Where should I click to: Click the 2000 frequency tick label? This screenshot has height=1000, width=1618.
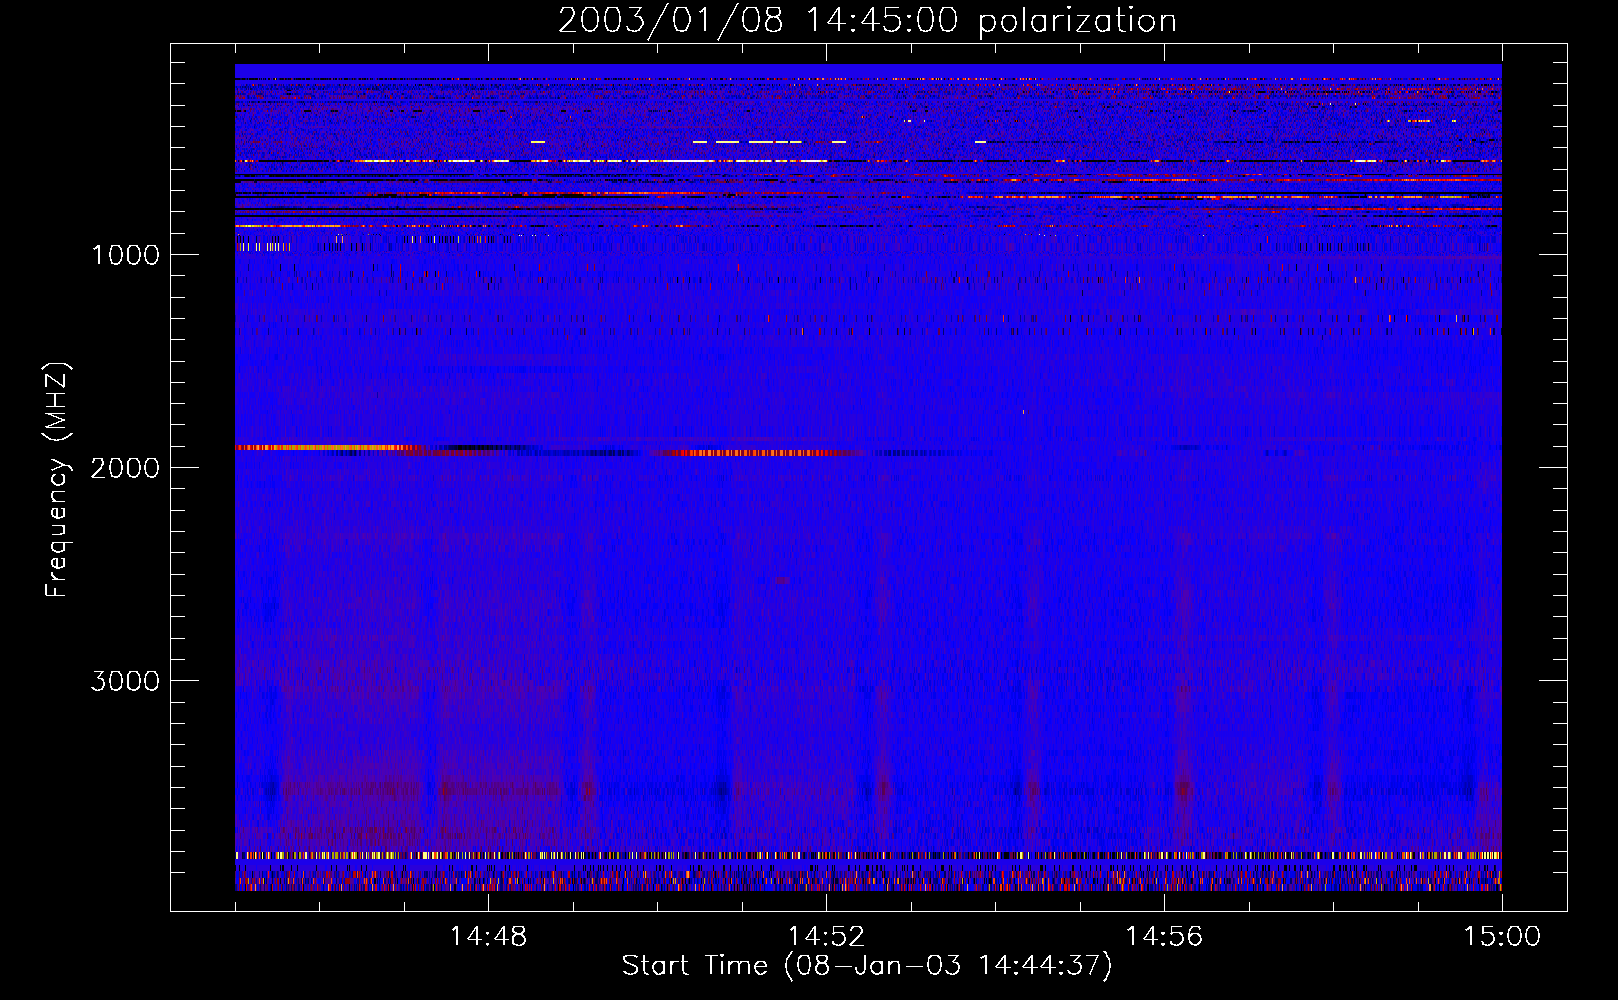(125, 467)
